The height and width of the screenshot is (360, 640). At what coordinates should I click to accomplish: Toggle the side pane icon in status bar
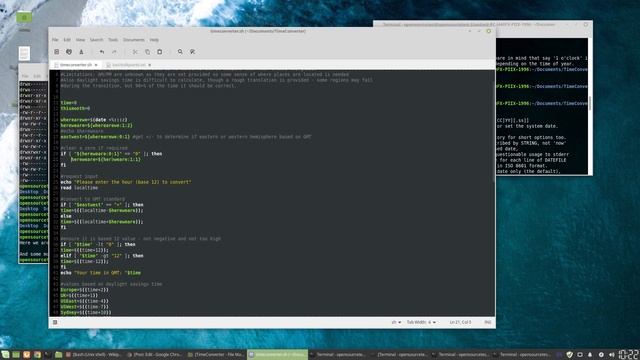click(55, 322)
